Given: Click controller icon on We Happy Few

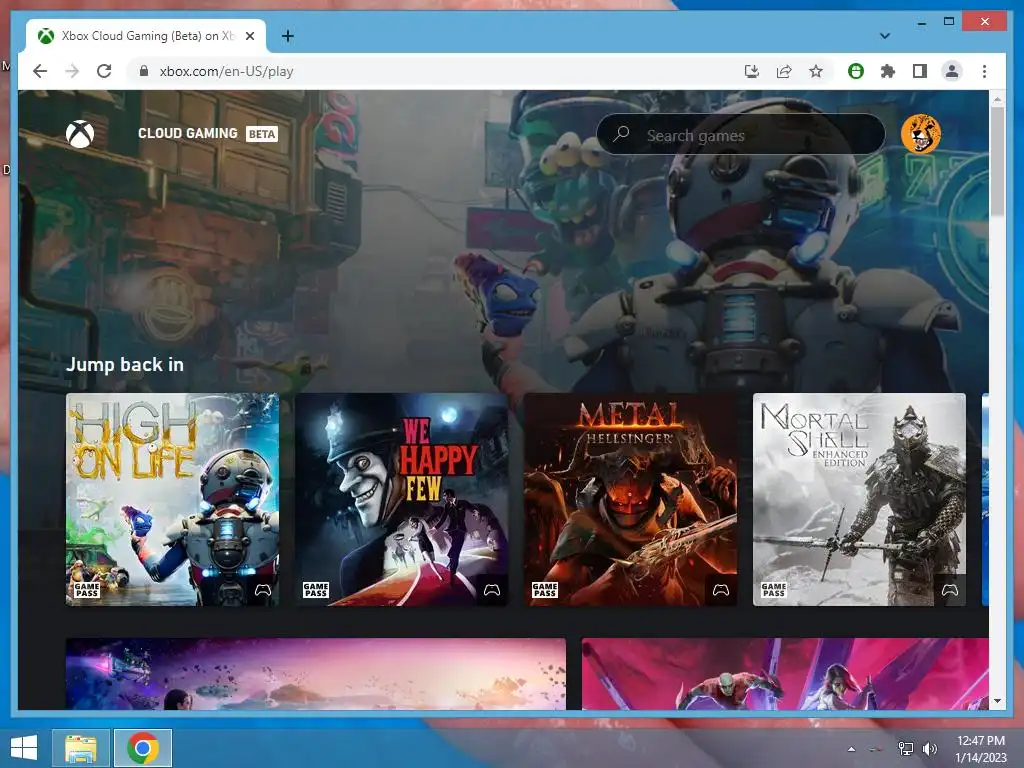Looking at the screenshot, I should (x=492, y=590).
